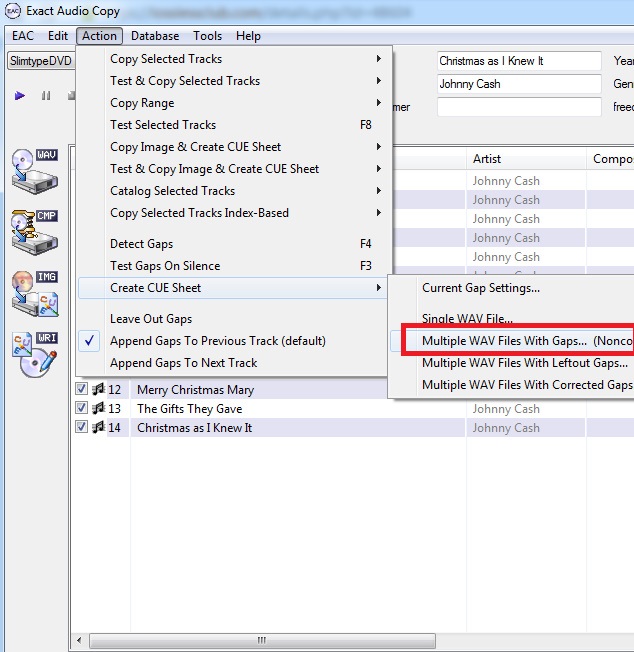Click the CMP copy compressed icon
634x652 pixels.
coord(35,232)
